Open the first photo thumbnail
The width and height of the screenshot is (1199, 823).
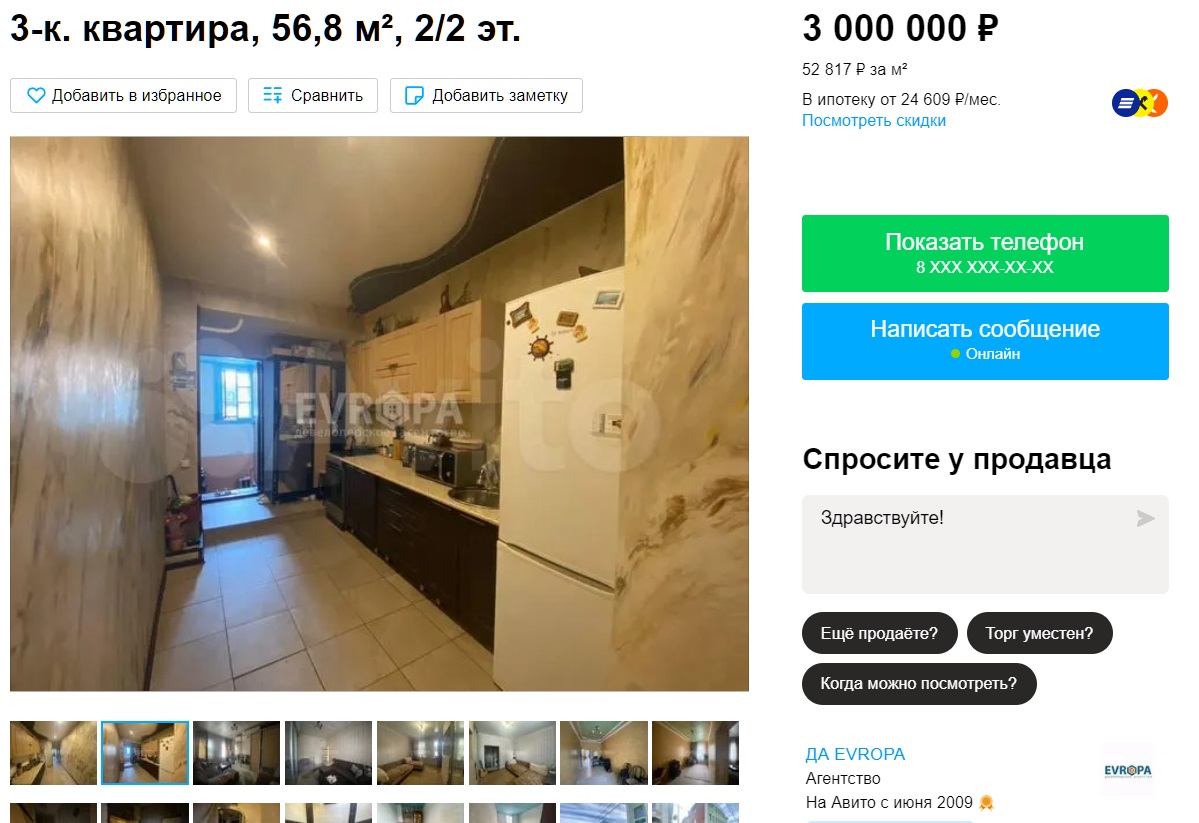(x=54, y=753)
